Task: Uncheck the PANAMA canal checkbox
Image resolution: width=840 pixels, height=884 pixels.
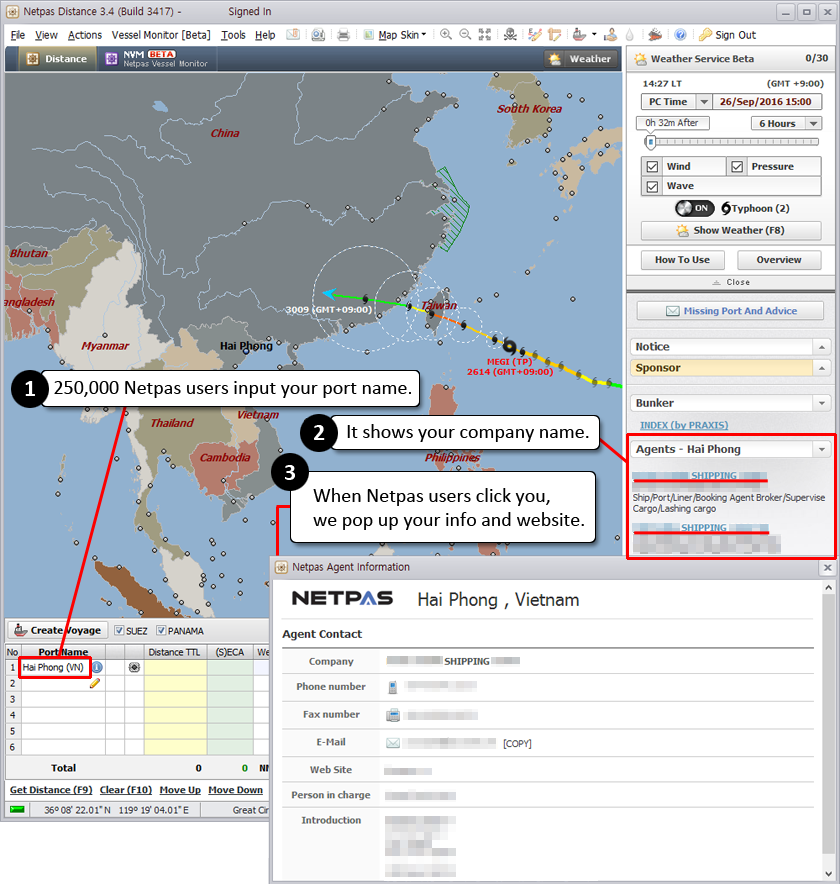Action: (x=161, y=630)
